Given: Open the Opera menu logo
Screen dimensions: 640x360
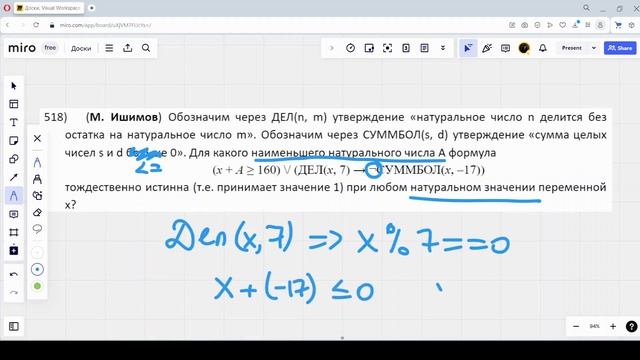Looking at the screenshot, I should pos(7,8).
